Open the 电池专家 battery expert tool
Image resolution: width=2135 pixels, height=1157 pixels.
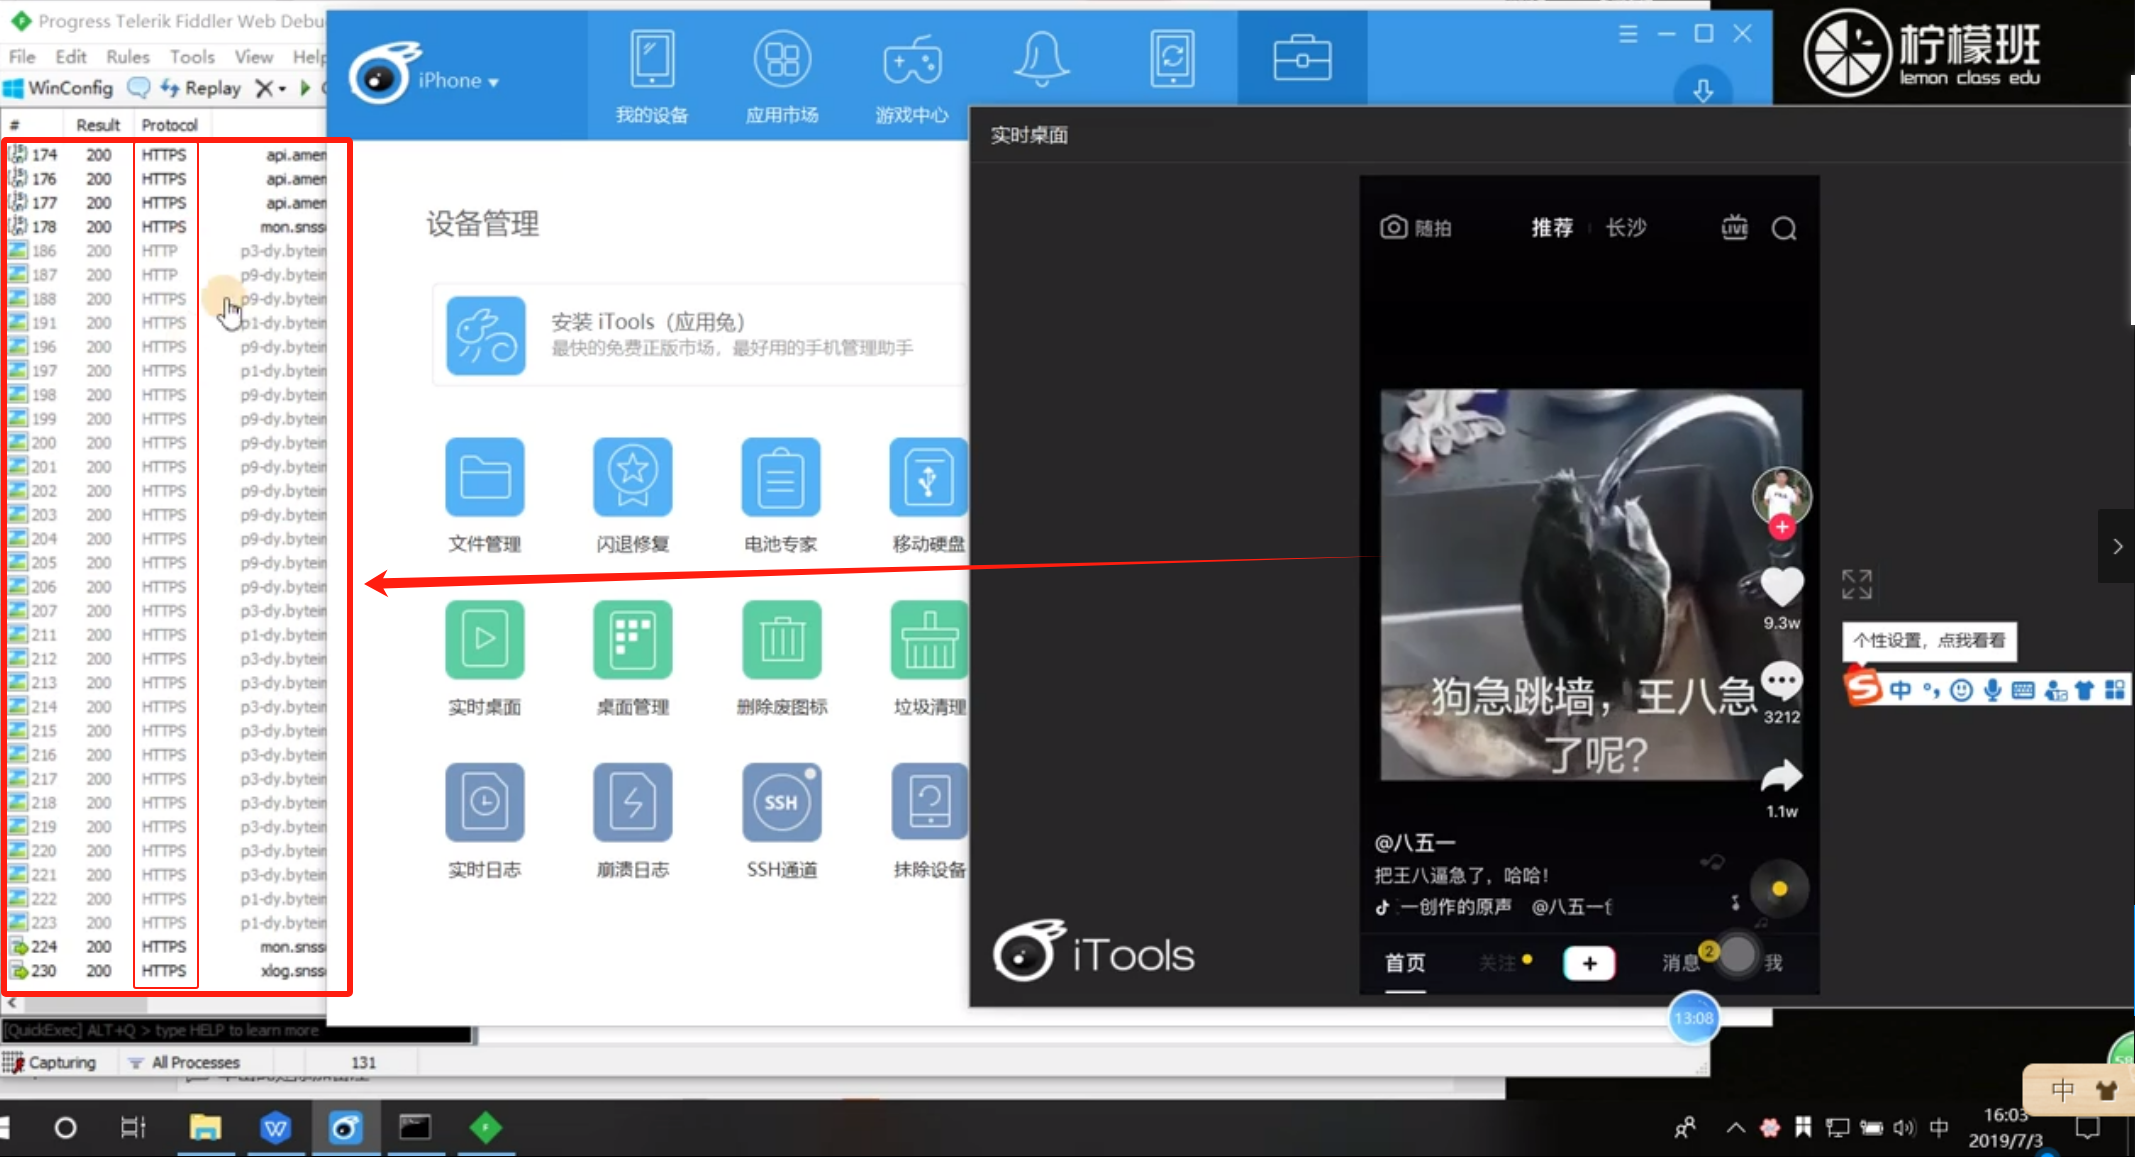pyautogui.click(x=780, y=478)
